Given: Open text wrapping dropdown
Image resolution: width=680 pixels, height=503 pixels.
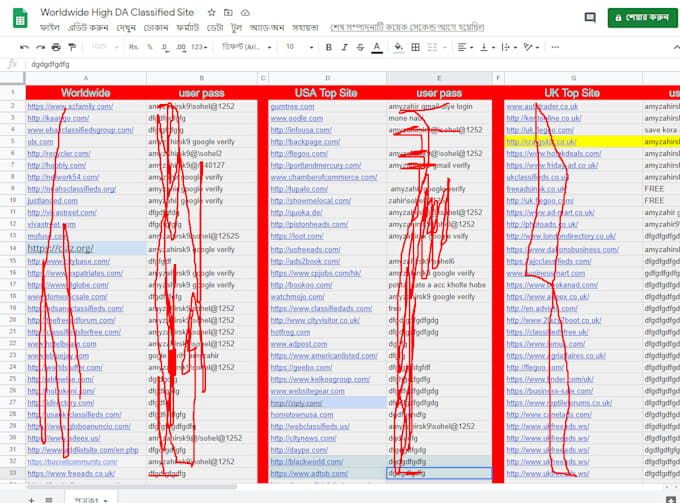Looking at the screenshot, I should pos(509,47).
